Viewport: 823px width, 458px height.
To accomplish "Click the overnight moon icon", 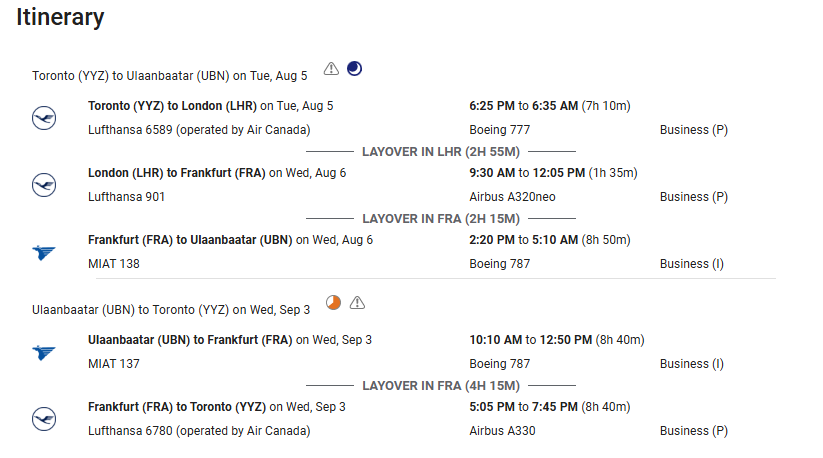I will pyautogui.click(x=354, y=69).
